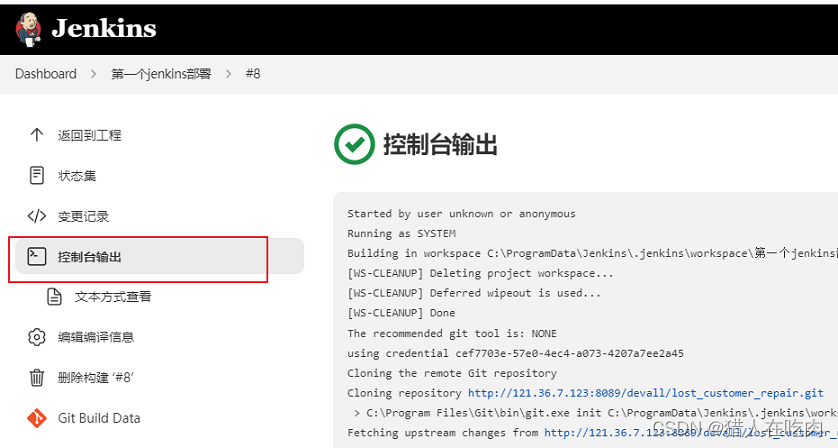
Task: Open Jenkins home via the Jenkins title text
Action: pos(104,29)
